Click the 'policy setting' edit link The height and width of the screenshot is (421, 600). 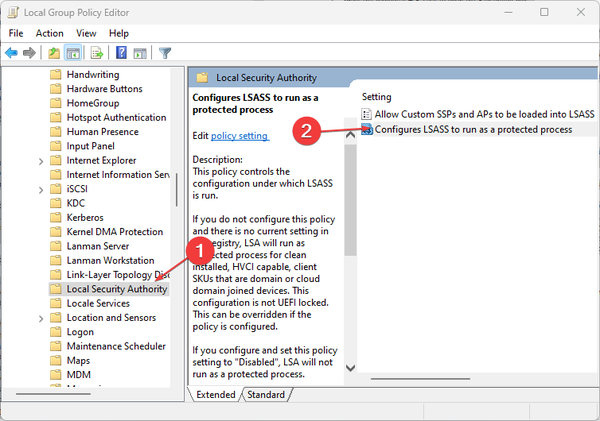tap(239, 135)
